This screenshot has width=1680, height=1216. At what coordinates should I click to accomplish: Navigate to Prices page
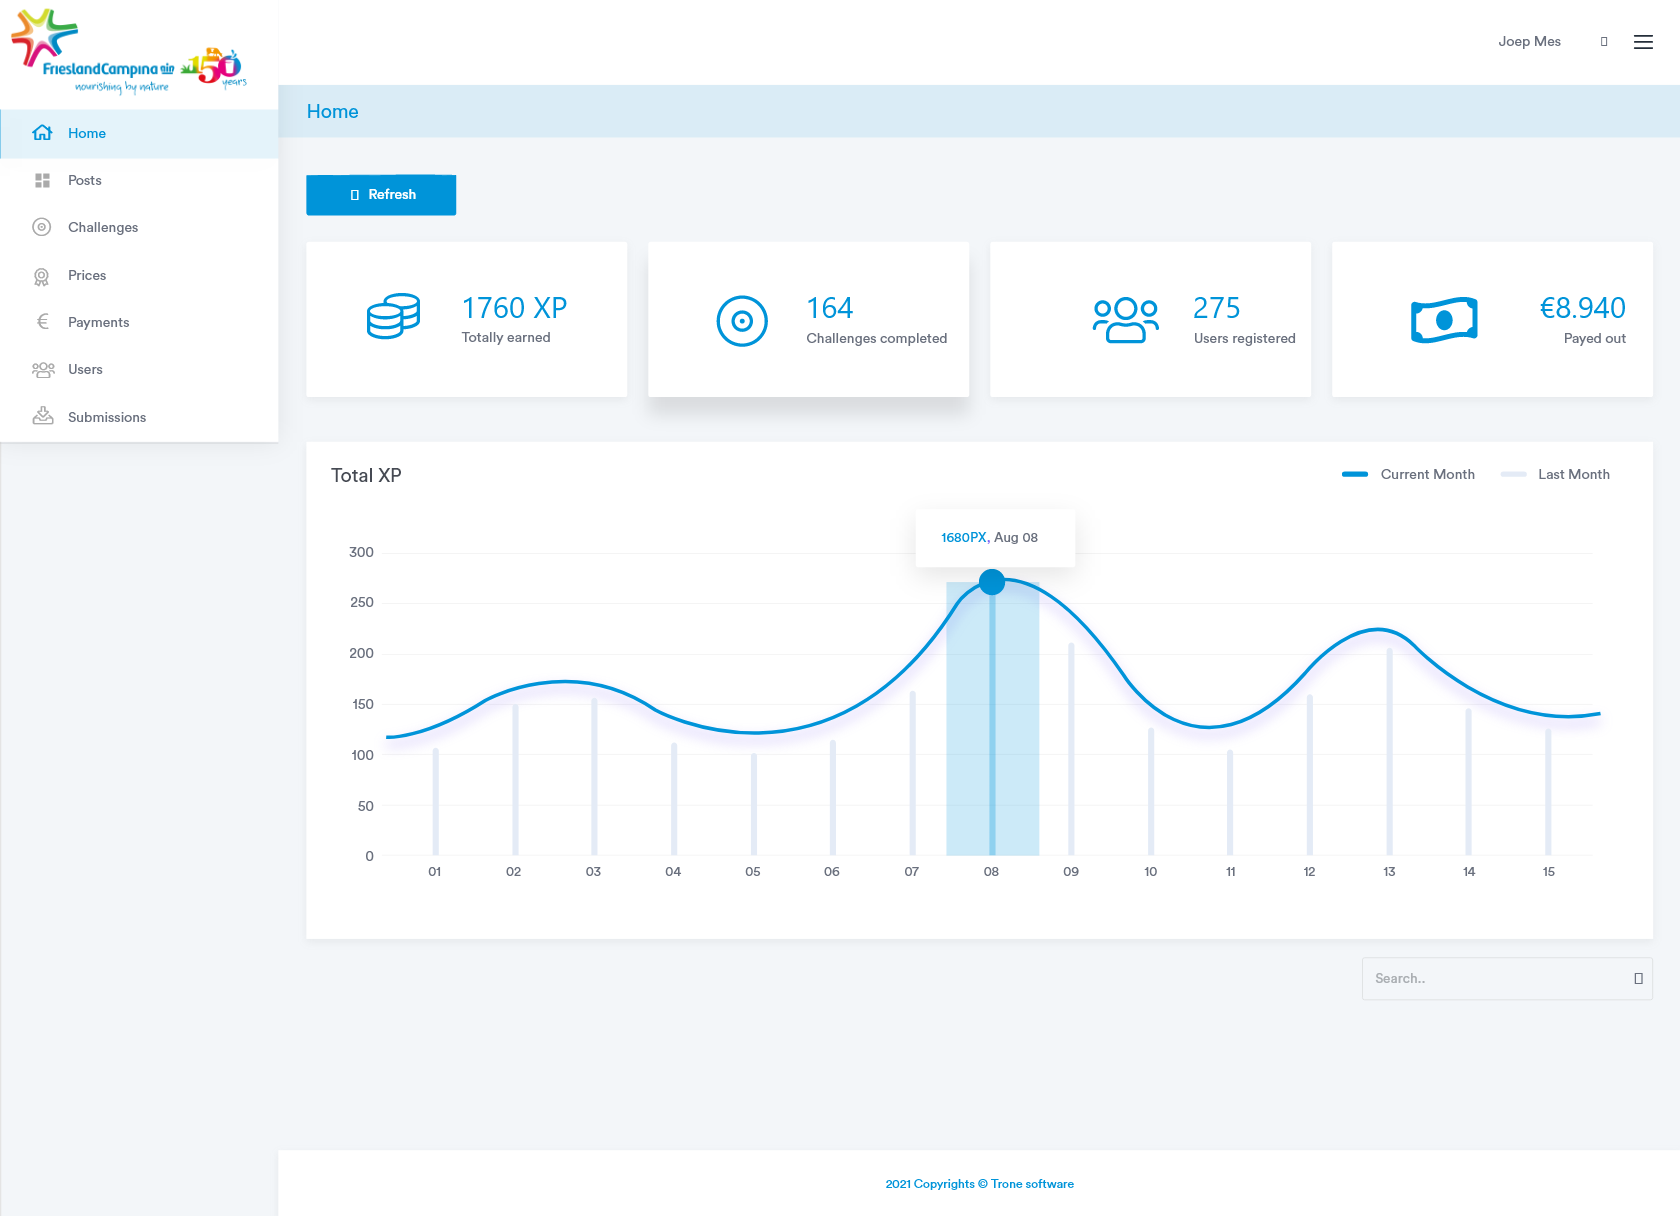pos(87,276)
